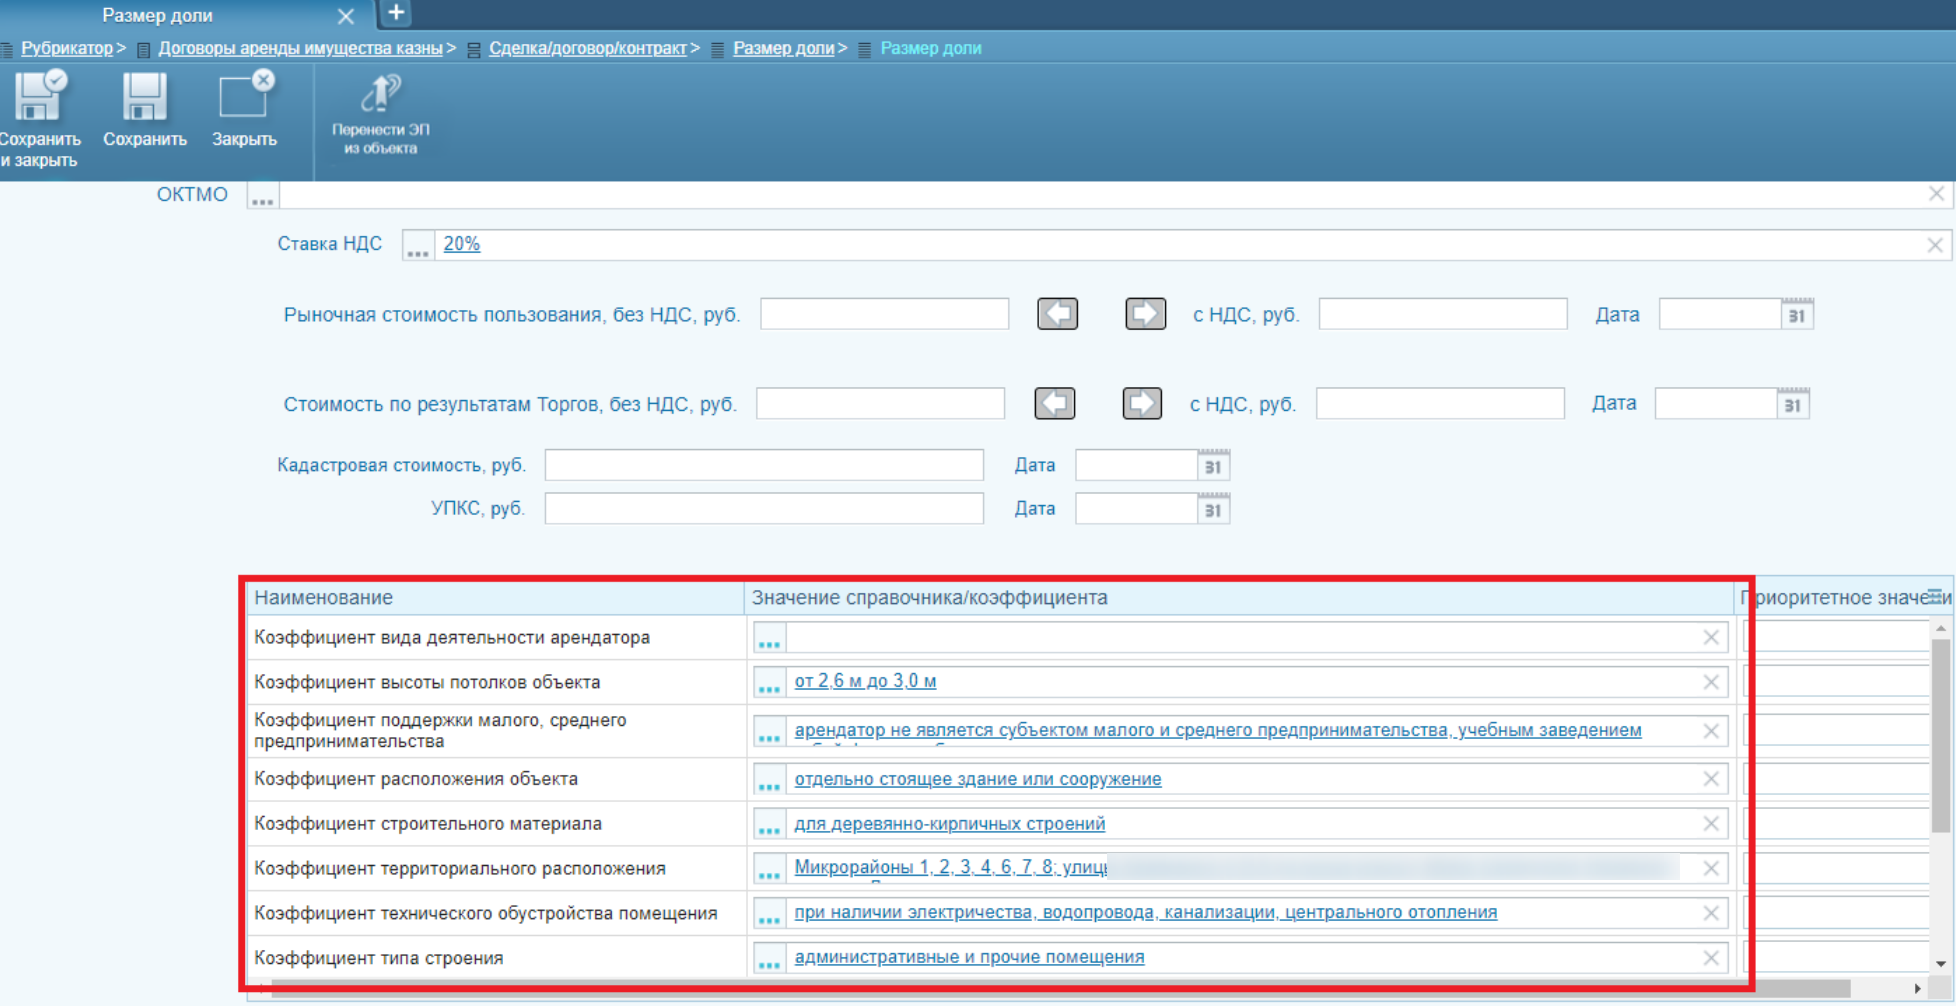Click Transfer ЭП from object icon
This screenshot has width=1956, height=1006.
[x=381, y=95]
